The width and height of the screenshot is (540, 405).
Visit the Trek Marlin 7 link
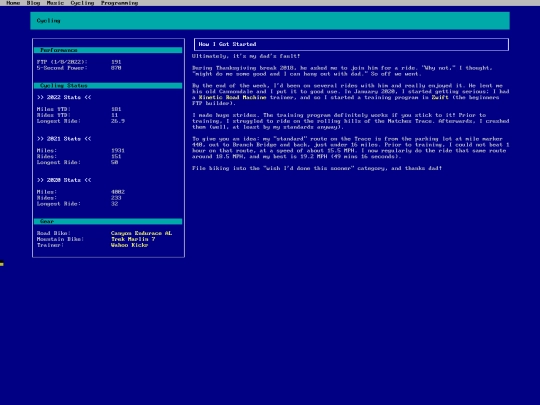pyautogui.click(x=133, y=239)
